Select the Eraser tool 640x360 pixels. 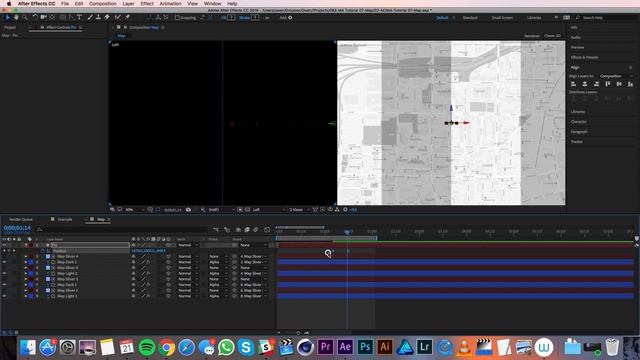pos(107,18)
